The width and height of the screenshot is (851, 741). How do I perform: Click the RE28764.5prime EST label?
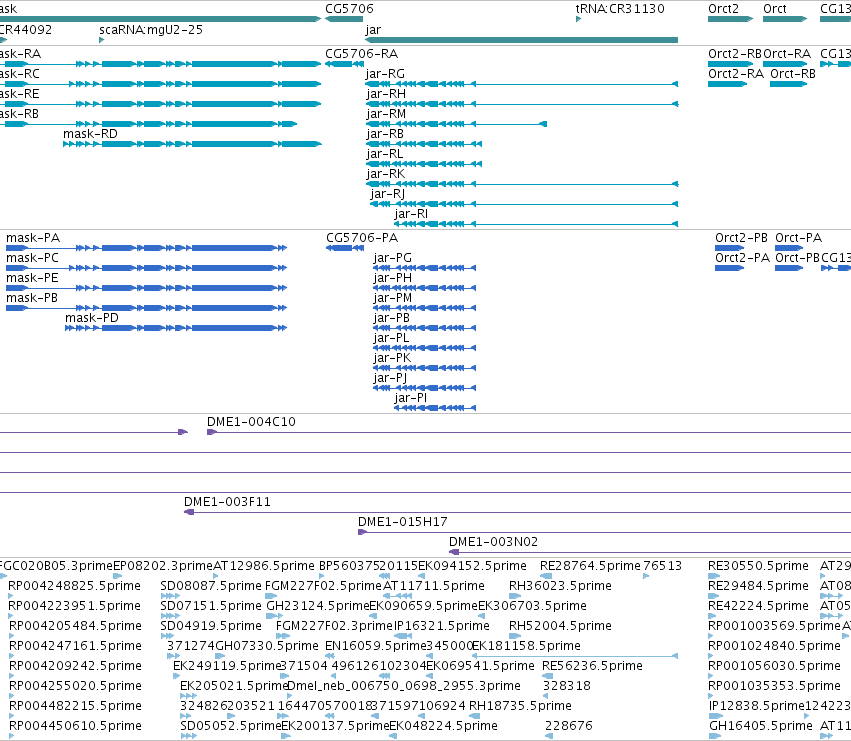[x=590, y=566]
